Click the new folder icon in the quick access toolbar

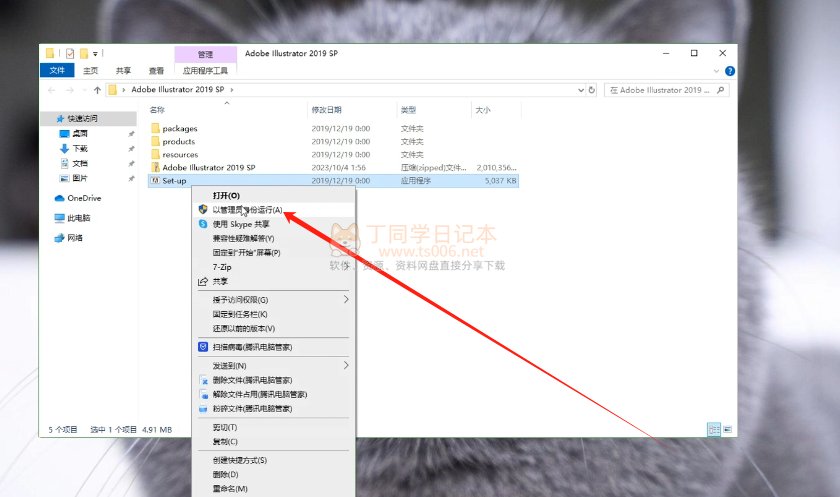pos(84,54)
